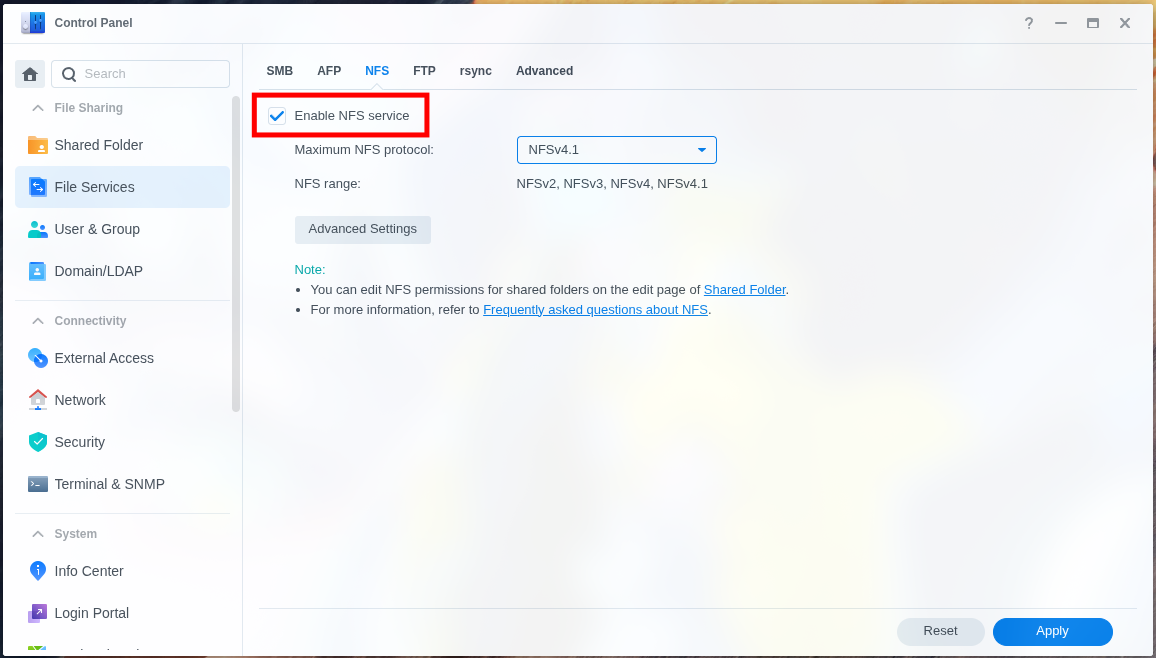
Task: Click the Control Panel title bar icon
Action: coord(33,23)
